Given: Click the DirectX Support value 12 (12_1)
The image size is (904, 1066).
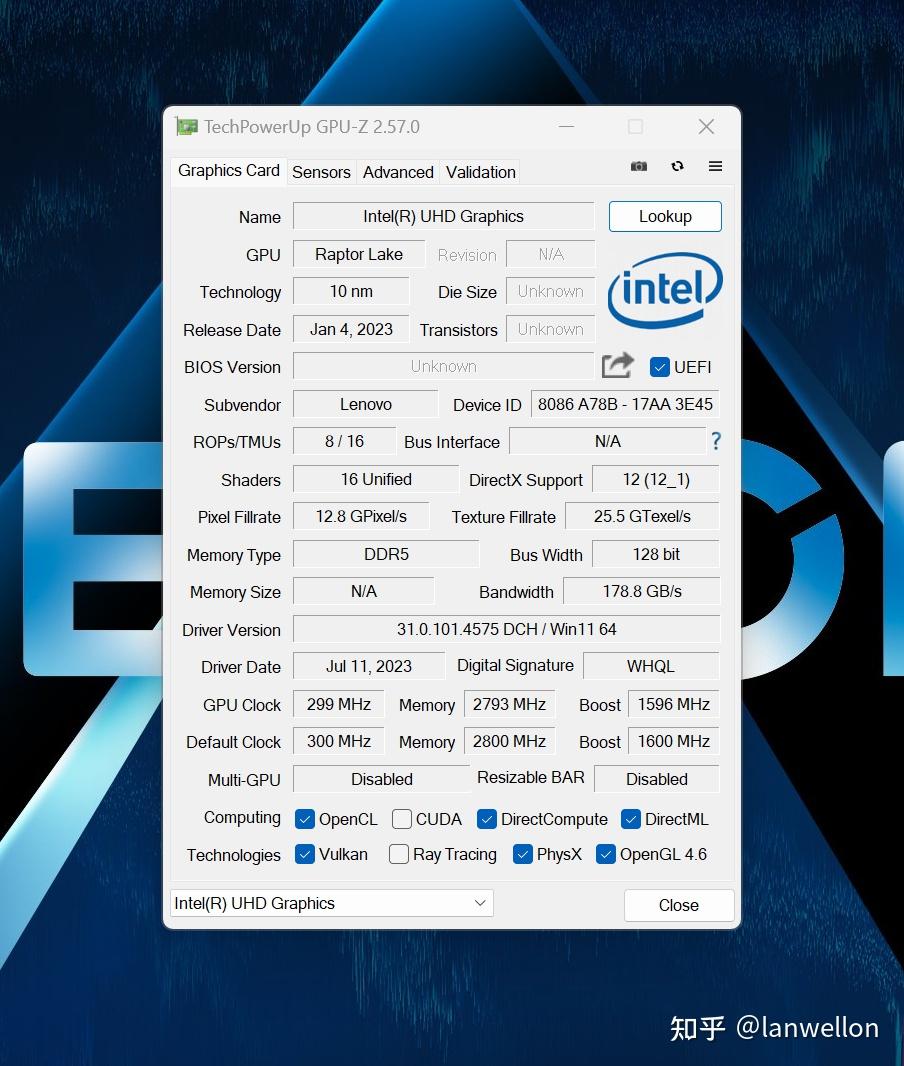Looking at the screenshot, I should point(656,479).
